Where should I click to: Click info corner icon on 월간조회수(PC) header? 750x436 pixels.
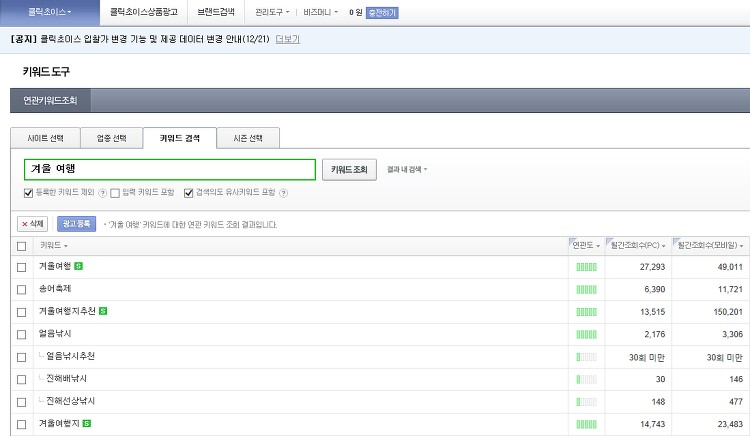(x=608, y=240)
